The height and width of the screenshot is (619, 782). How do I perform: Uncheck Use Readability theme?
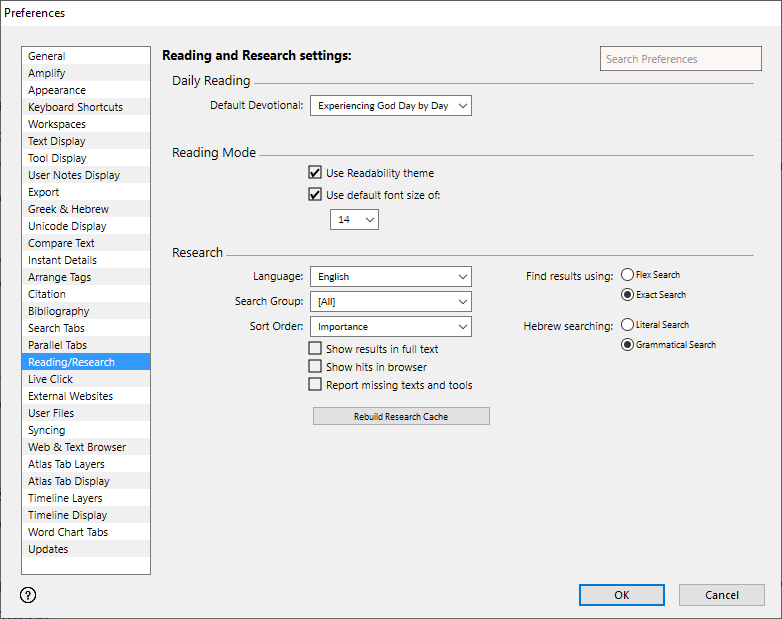click(316, 173)
